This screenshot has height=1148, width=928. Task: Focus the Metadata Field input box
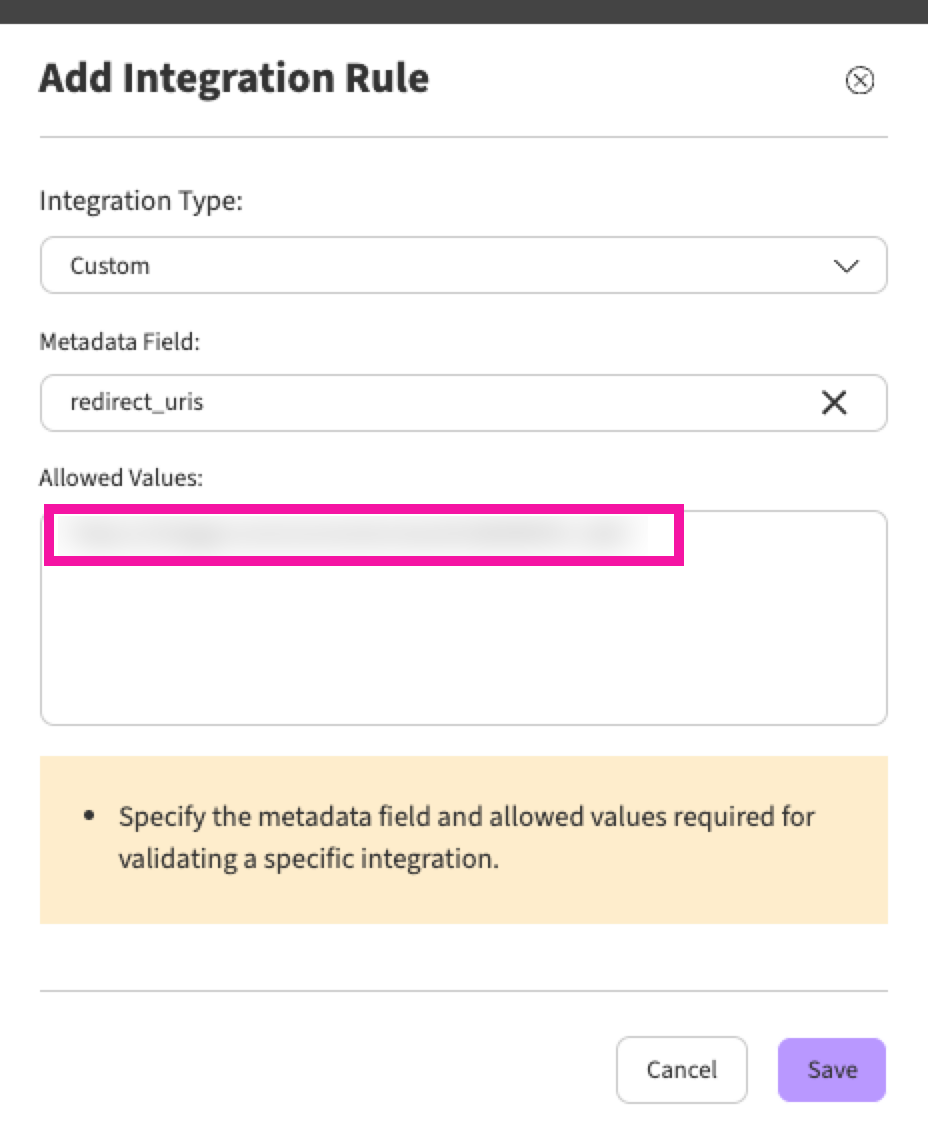(x=463, y=403)
